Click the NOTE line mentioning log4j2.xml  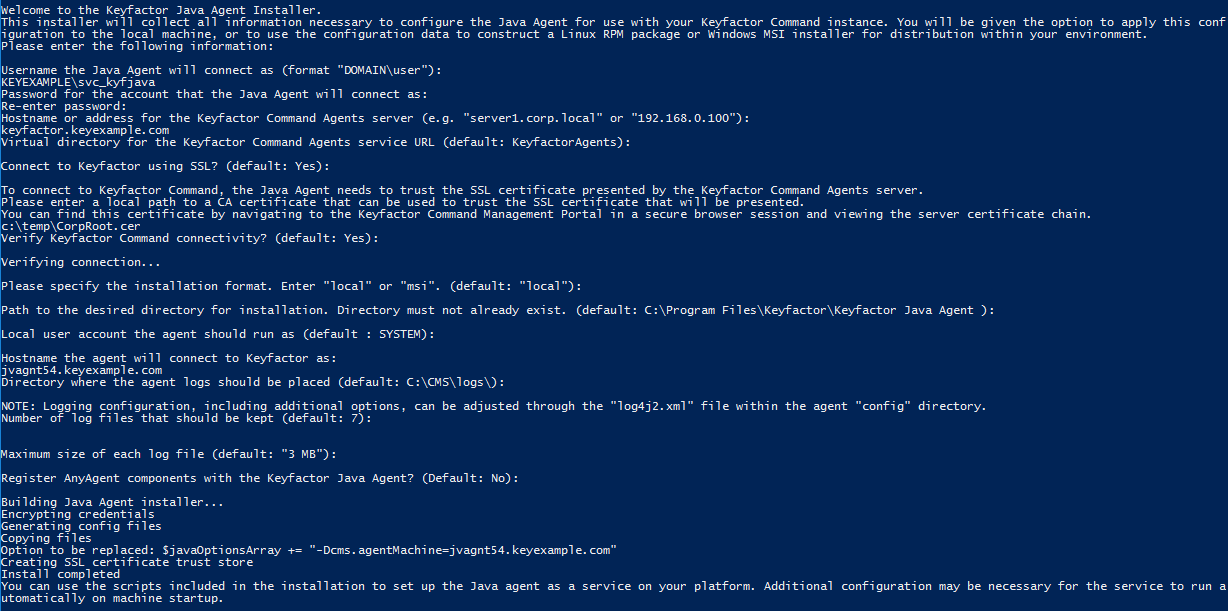493,406
